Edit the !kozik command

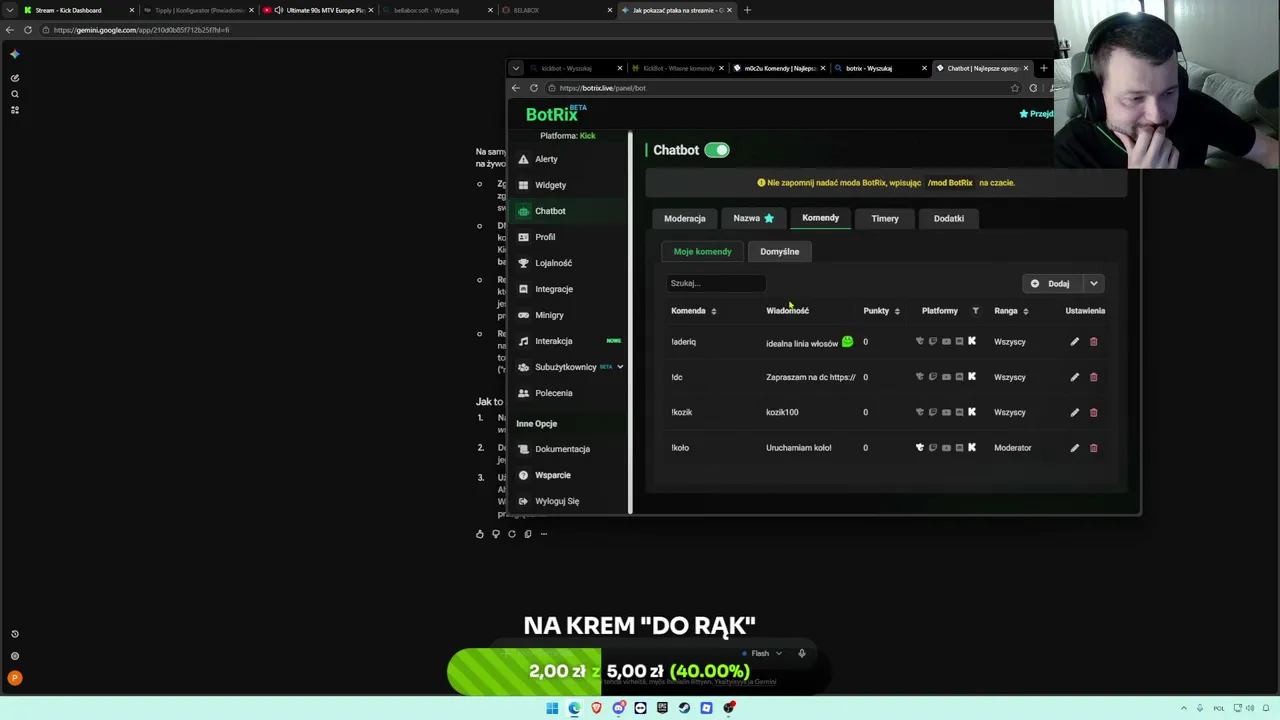[x=1075, y=412]
